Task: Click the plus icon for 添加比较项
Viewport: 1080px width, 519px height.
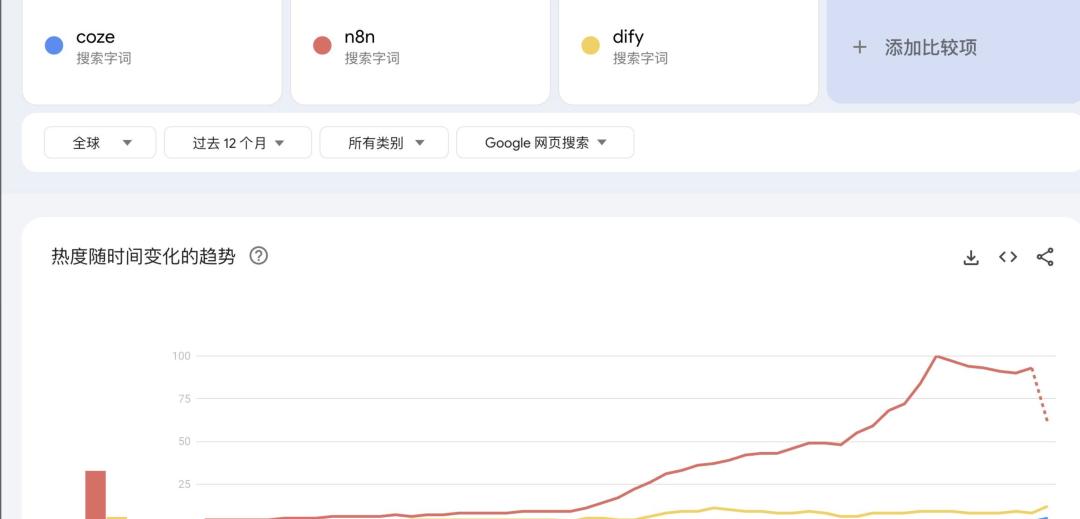Action: pos(859,47)
